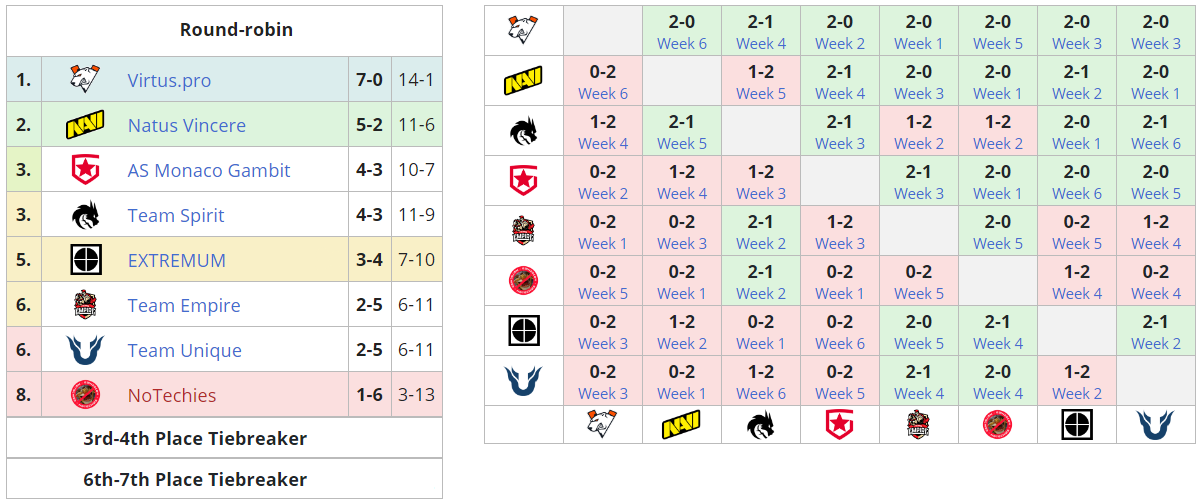Click the Virtus.pro logo in standings table
Viewport: 1197px width, 502px height.
pos(85,80)
